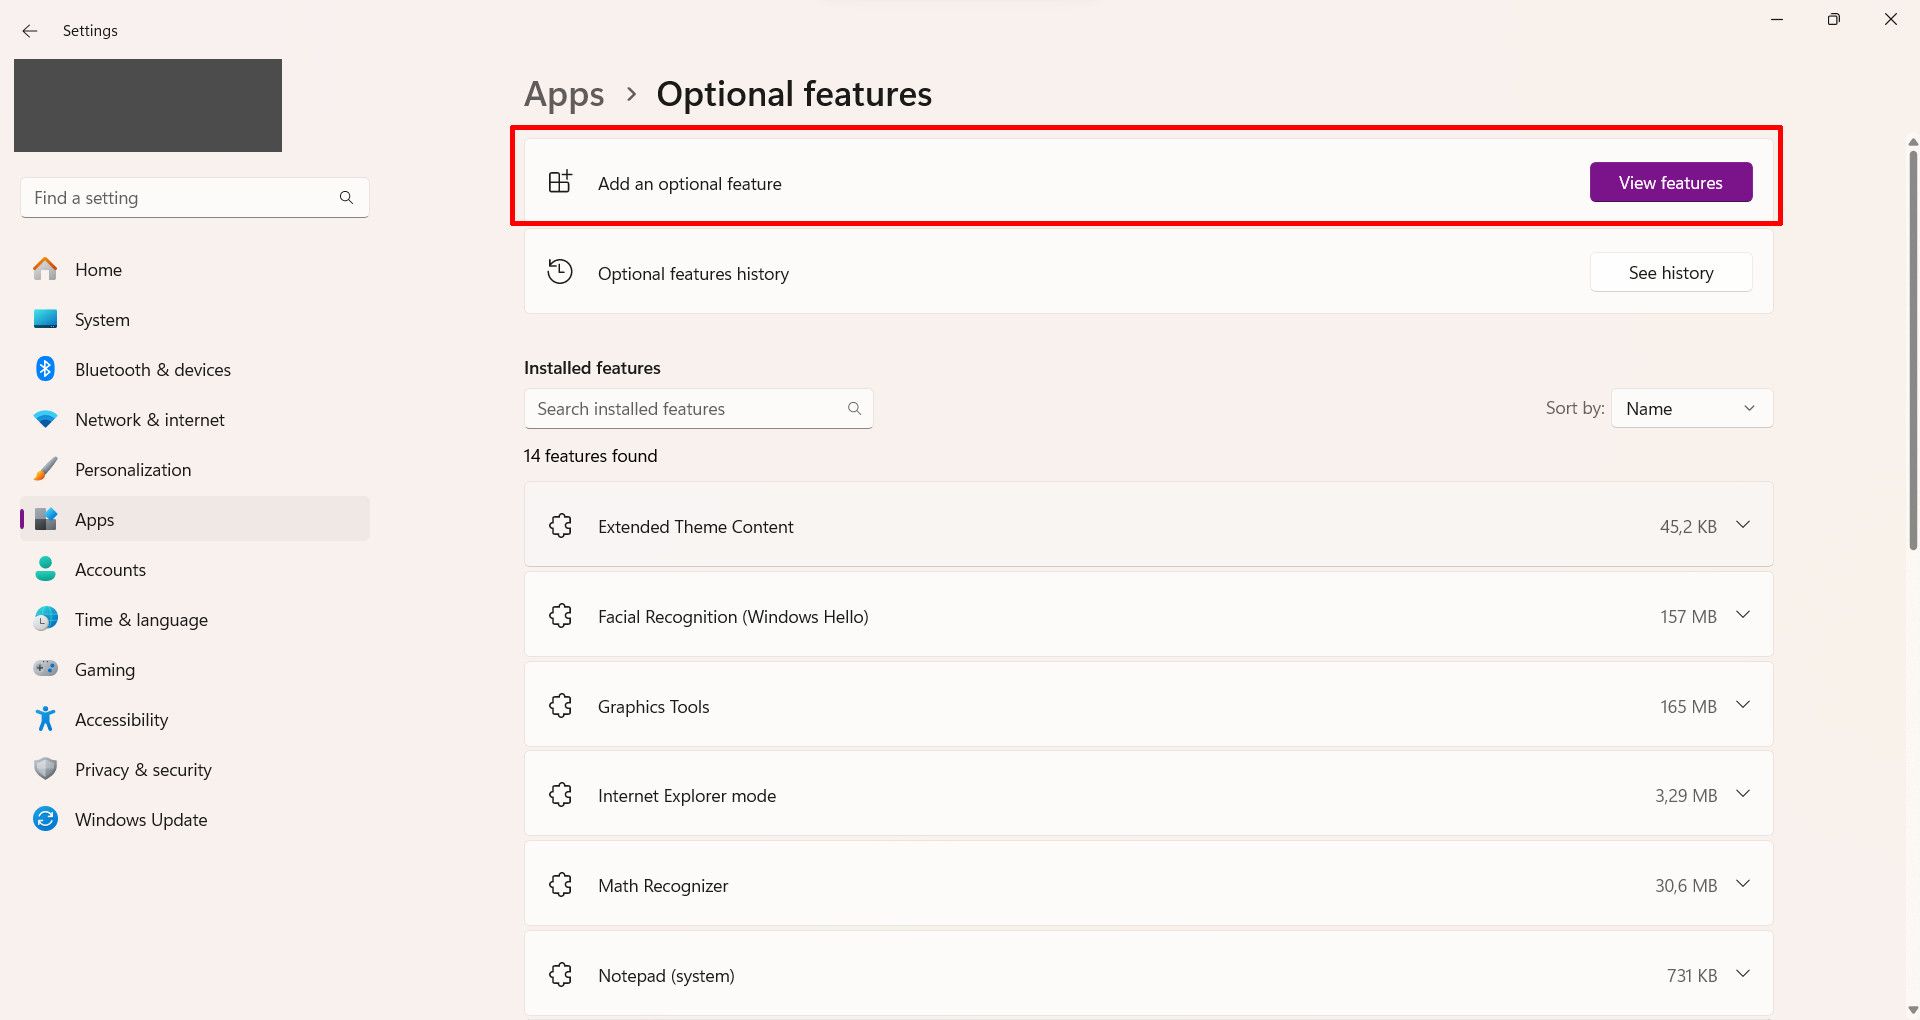Click search magnifier in Find a setting
Screen dimensions: 1920x1020
346,198
